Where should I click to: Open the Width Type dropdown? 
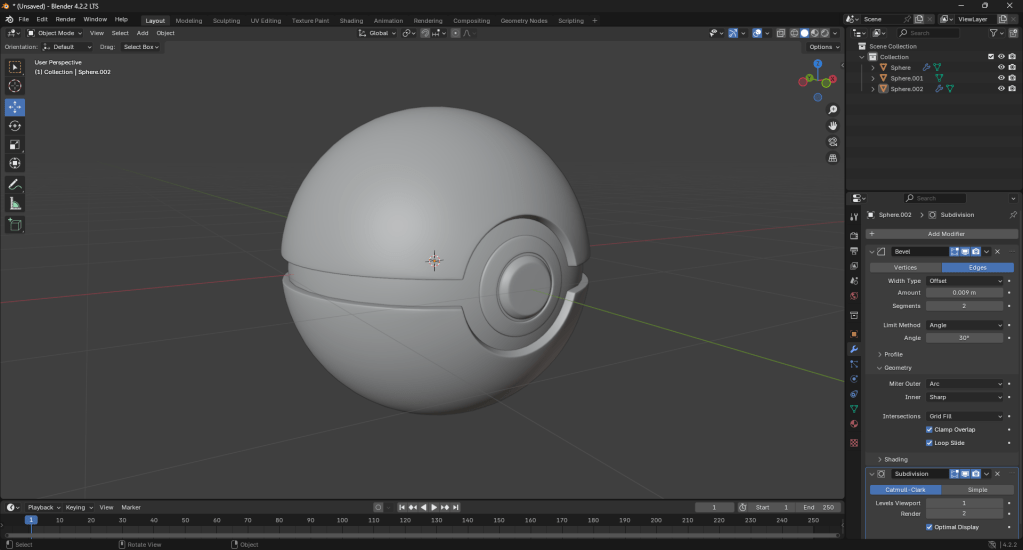[x=964, y=281]
